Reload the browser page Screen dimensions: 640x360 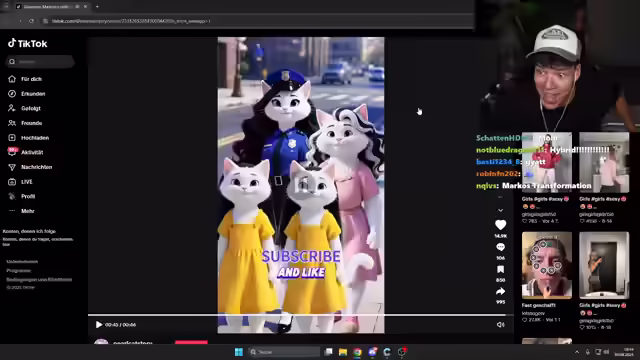31,21
